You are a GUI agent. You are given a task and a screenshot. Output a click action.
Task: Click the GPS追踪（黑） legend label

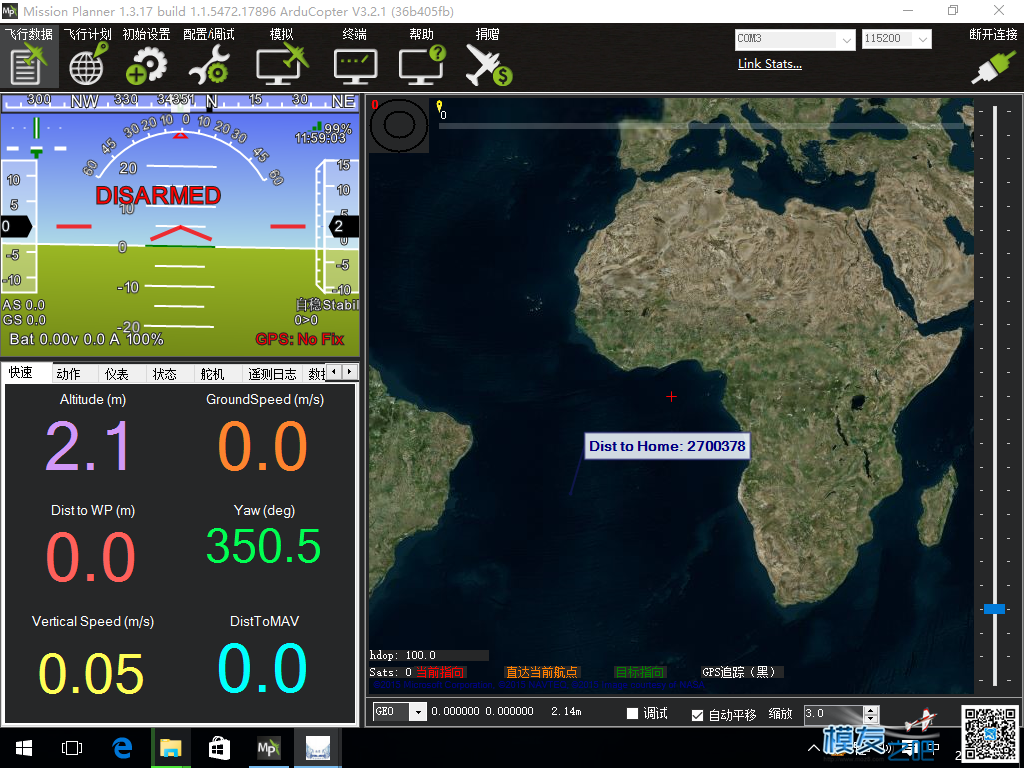pyautogui.click(x=742, y=672)
